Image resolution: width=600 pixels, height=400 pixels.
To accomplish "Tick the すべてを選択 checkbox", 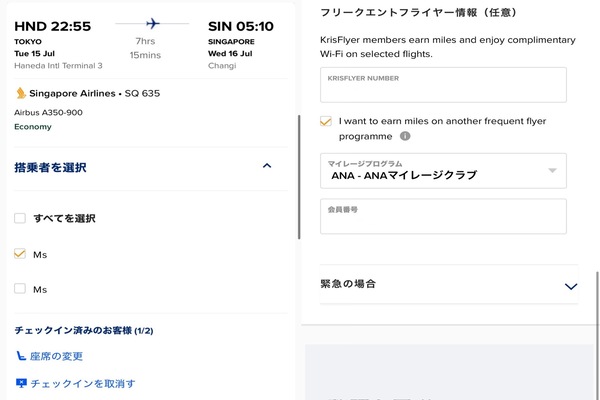I will click(x=21, y=218).
